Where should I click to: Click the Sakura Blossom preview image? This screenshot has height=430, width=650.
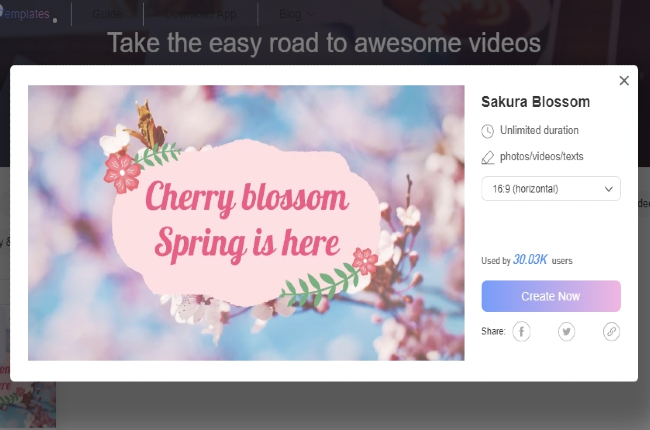[246, 222]
